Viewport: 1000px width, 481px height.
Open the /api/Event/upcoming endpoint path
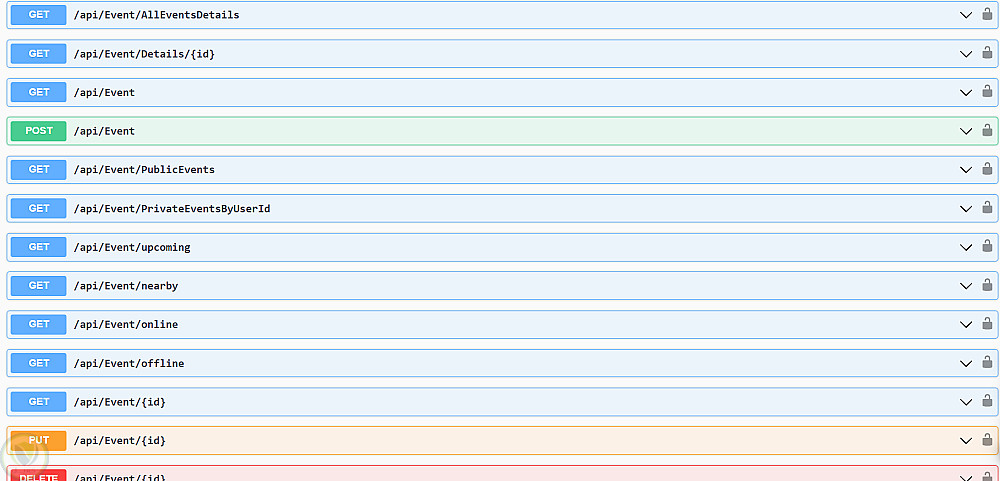(132, 247)
